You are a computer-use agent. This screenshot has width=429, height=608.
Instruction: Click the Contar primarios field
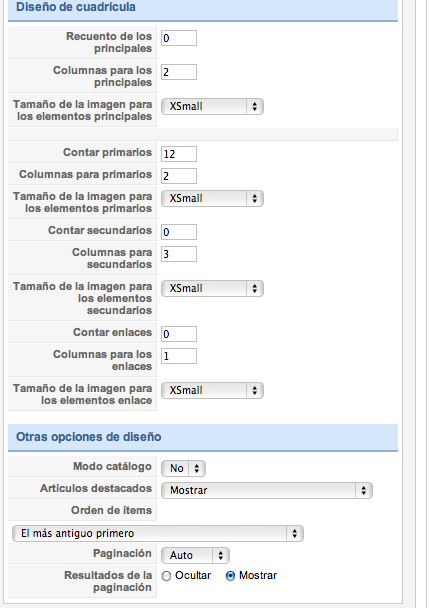click(179, 154)
